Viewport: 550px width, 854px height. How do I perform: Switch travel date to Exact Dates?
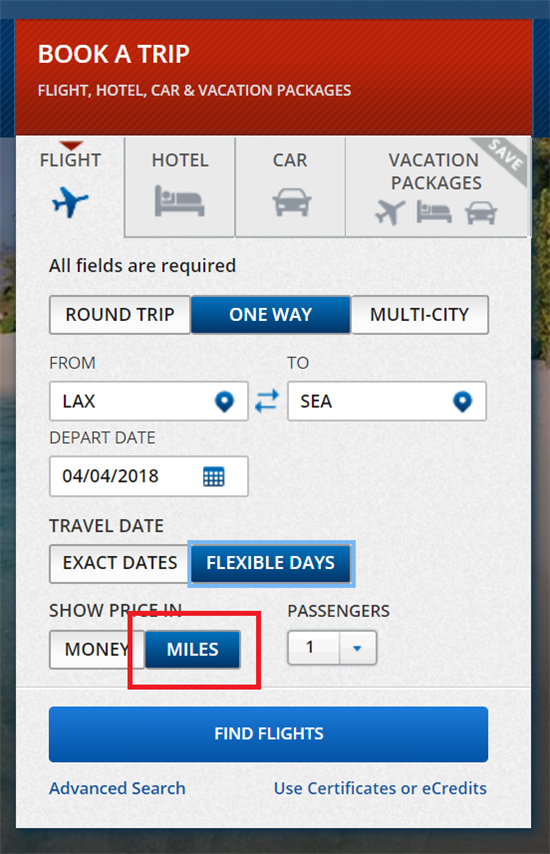[x=119, y=563]
